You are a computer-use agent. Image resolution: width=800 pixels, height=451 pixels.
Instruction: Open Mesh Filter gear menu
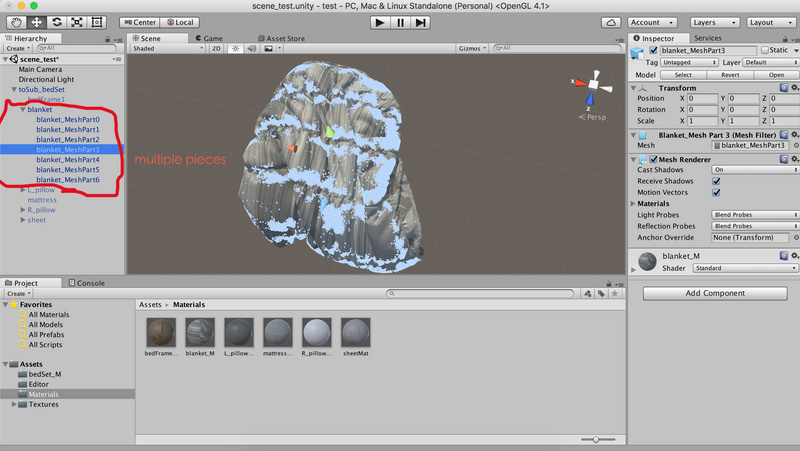click(x=794, y=135)
